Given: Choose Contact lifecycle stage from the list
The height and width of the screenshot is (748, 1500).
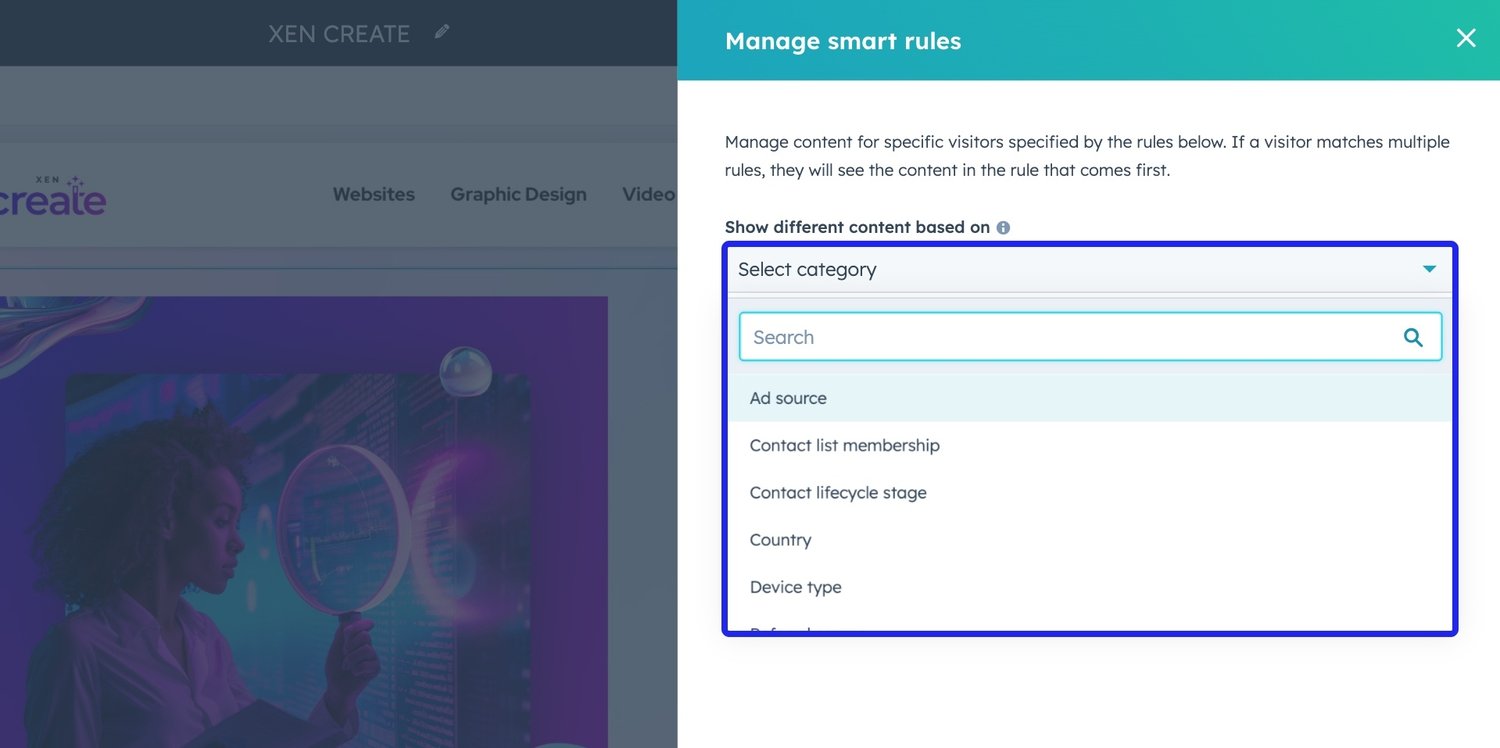Looking at the screenshot, I should (837, 492).
